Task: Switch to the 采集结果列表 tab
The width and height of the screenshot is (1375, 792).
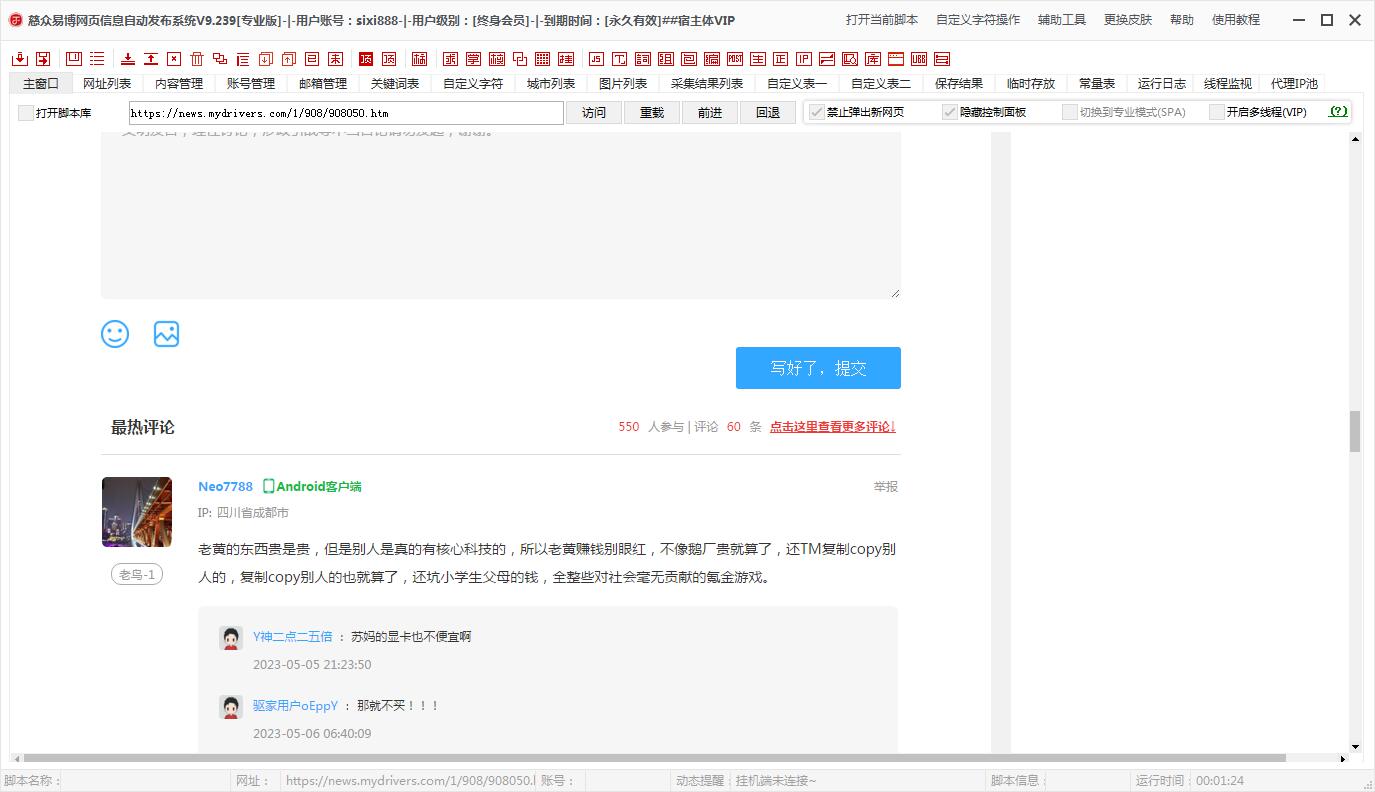Action: pos(707,84)
